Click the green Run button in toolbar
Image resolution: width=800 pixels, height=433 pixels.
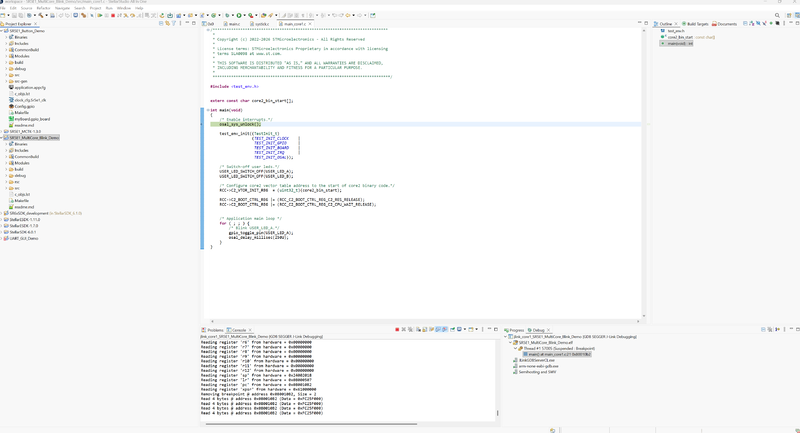[239, 15]
